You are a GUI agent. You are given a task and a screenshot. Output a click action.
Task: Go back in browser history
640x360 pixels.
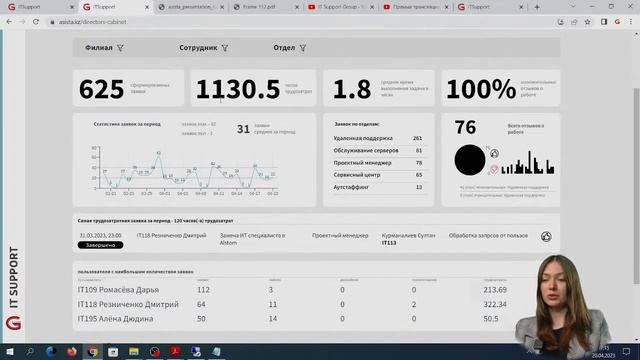click(x=9, y=22)
